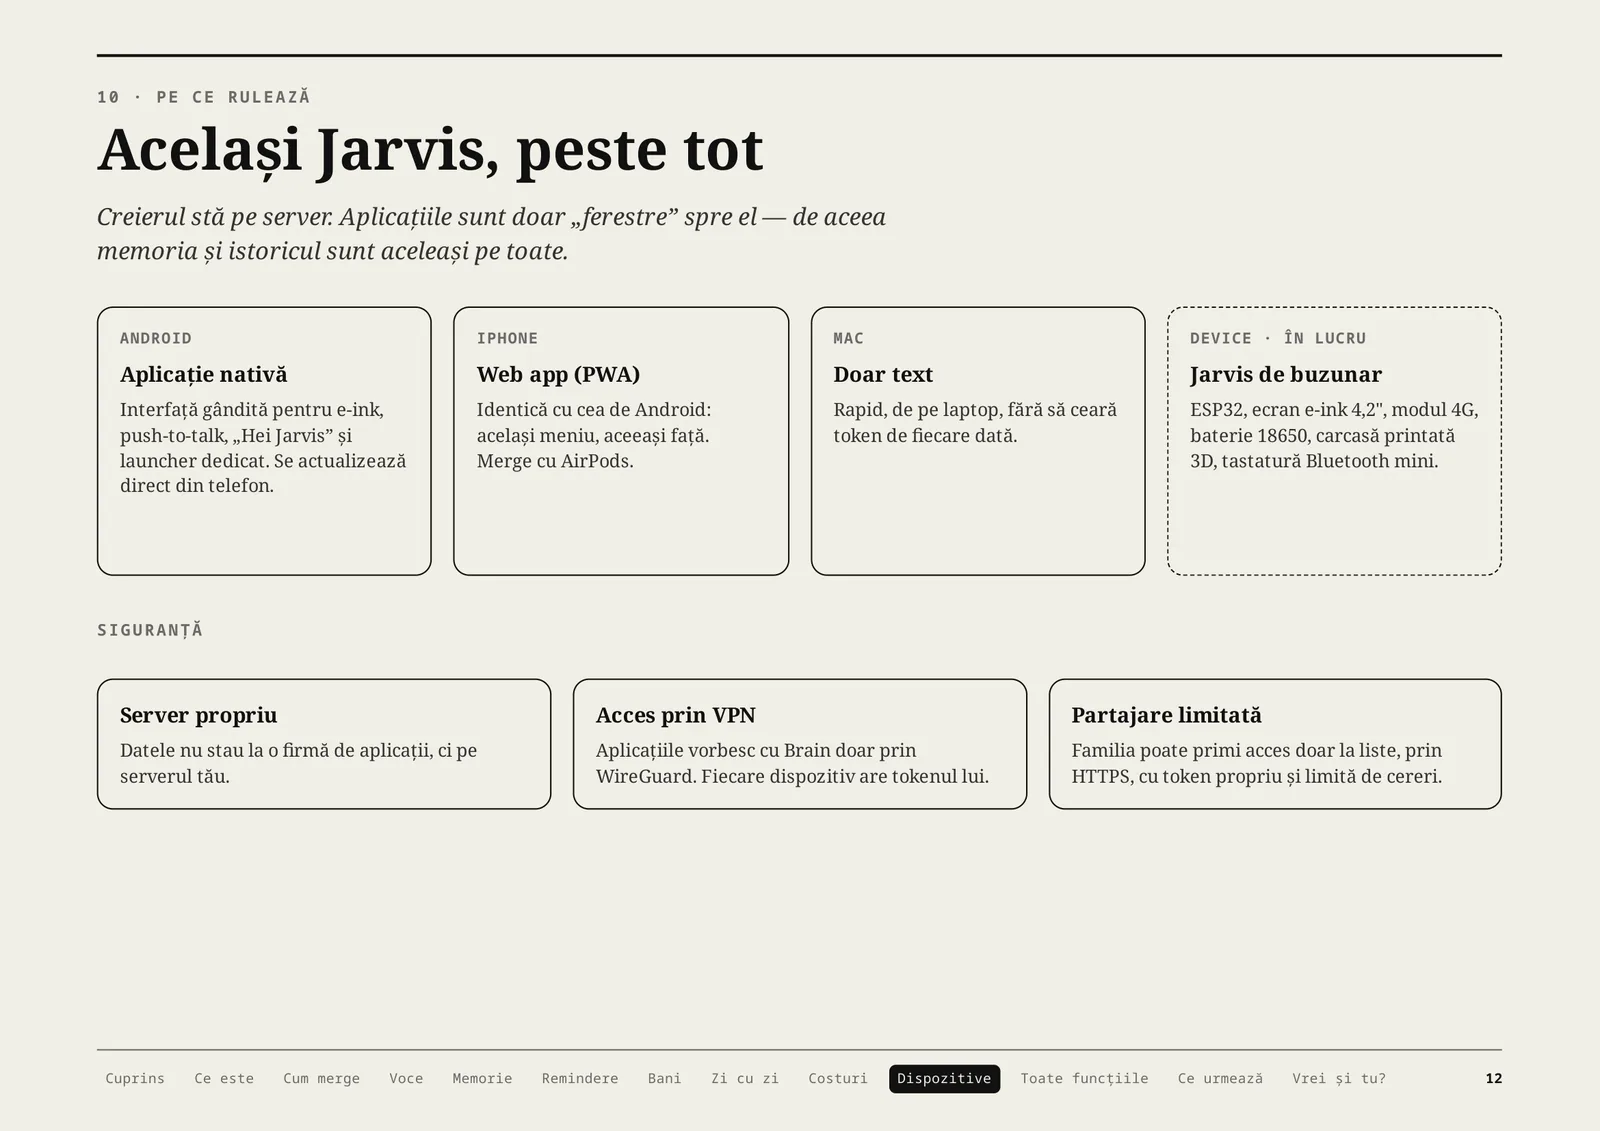Click the text token de fiecare dată

click(x=925, y=435)
